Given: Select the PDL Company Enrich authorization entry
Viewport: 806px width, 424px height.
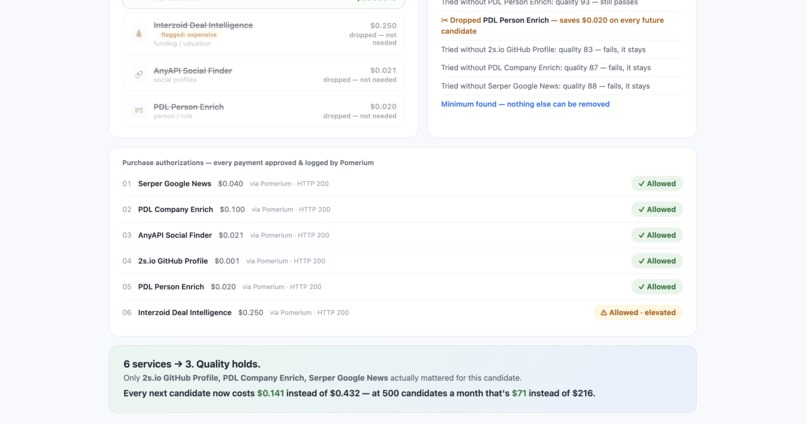Looking at the screenshot, I should click(x=402, y=210).
